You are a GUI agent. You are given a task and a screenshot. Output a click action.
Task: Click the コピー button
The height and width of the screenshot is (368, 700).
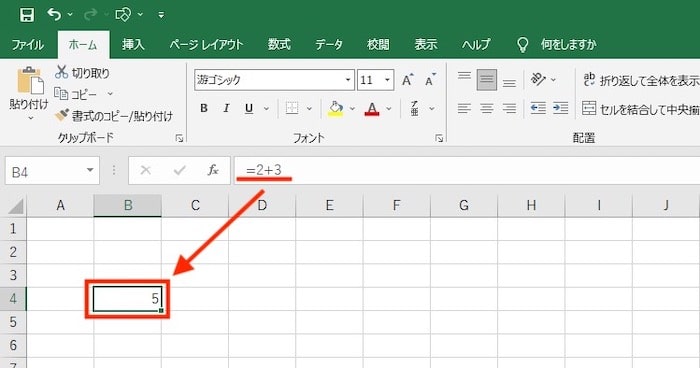click(75, 94)
